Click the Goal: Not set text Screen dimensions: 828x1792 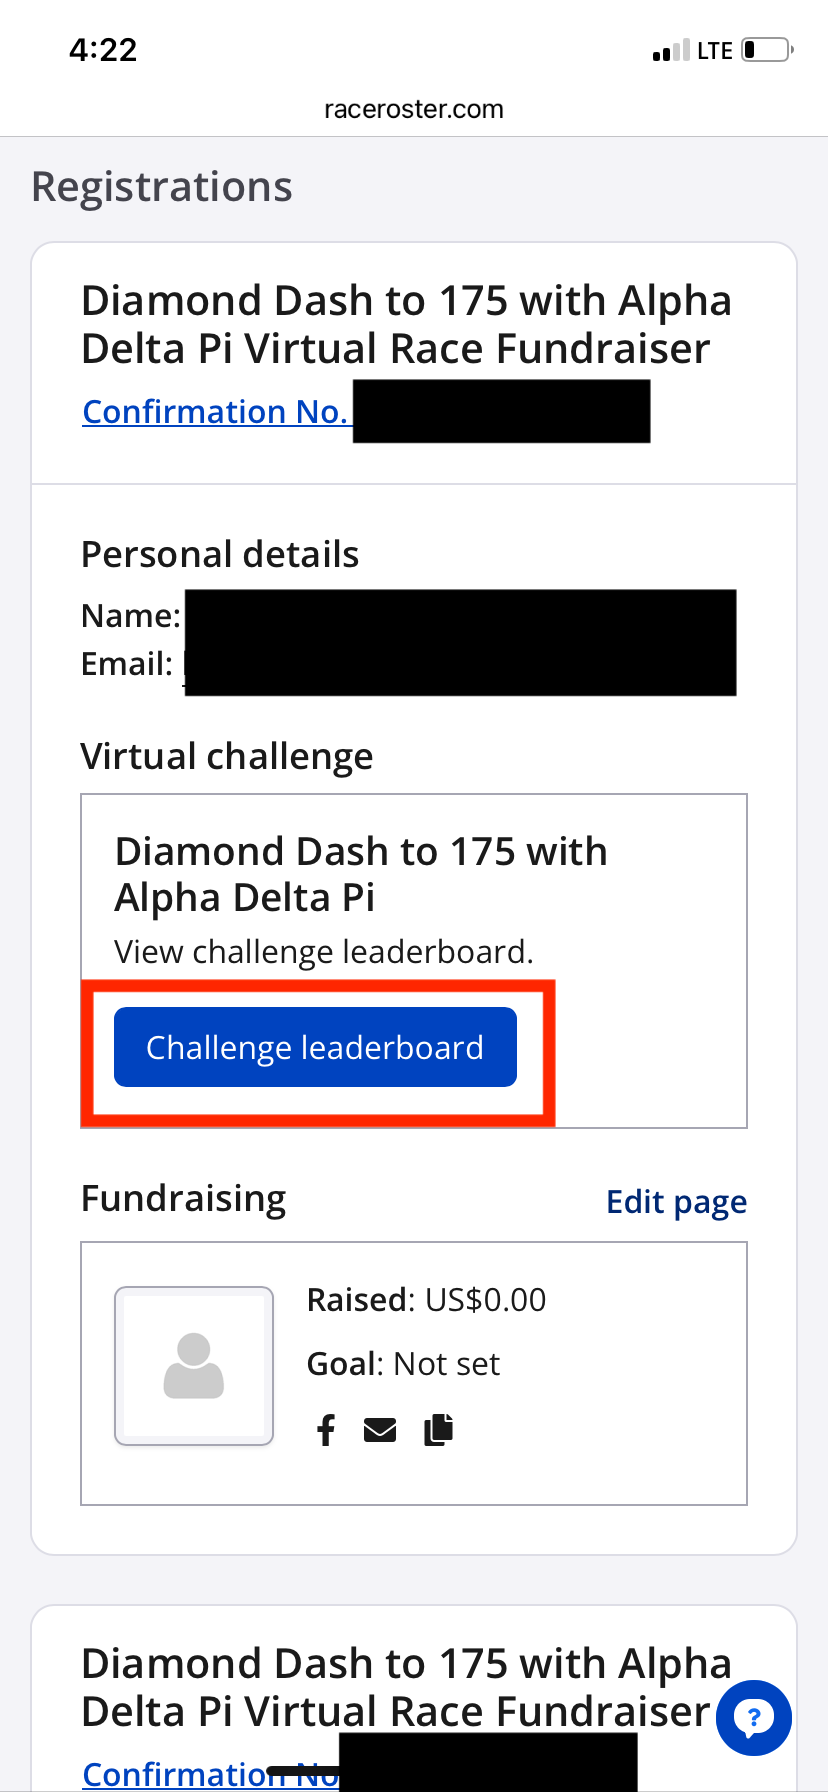(403, 1364)
